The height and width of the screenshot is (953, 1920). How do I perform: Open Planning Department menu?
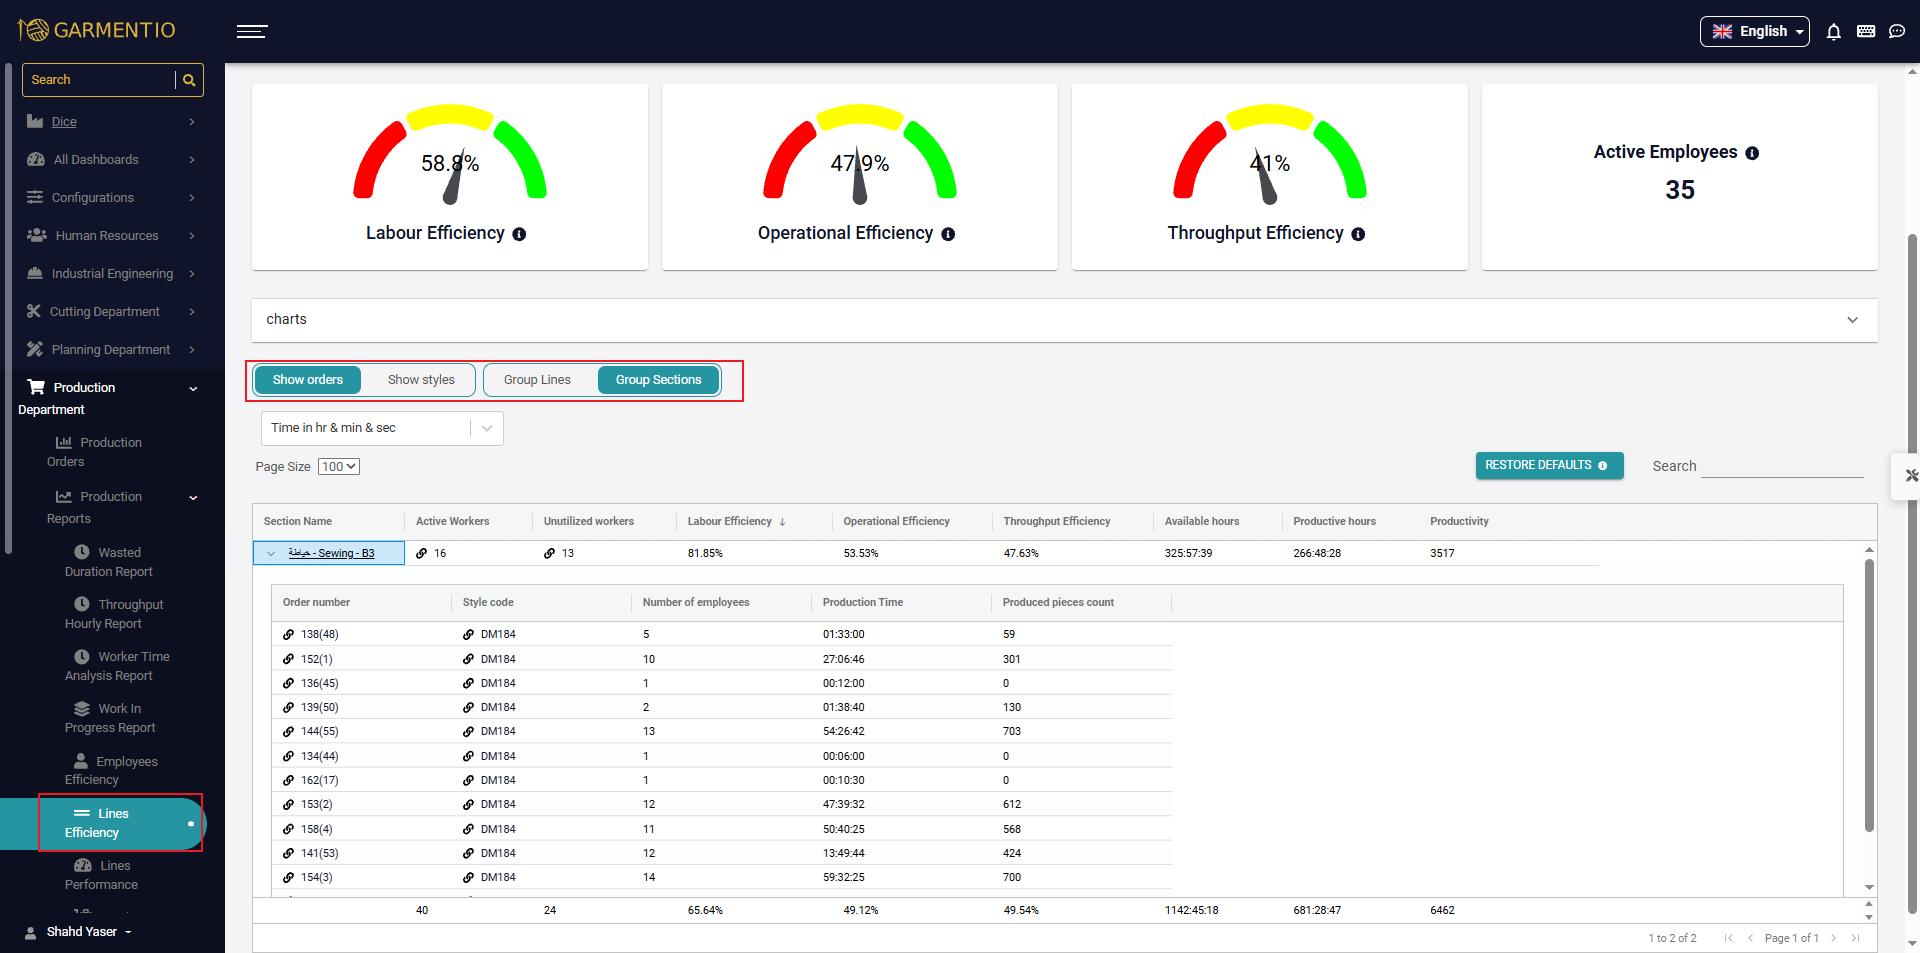[x=110, y=350]
